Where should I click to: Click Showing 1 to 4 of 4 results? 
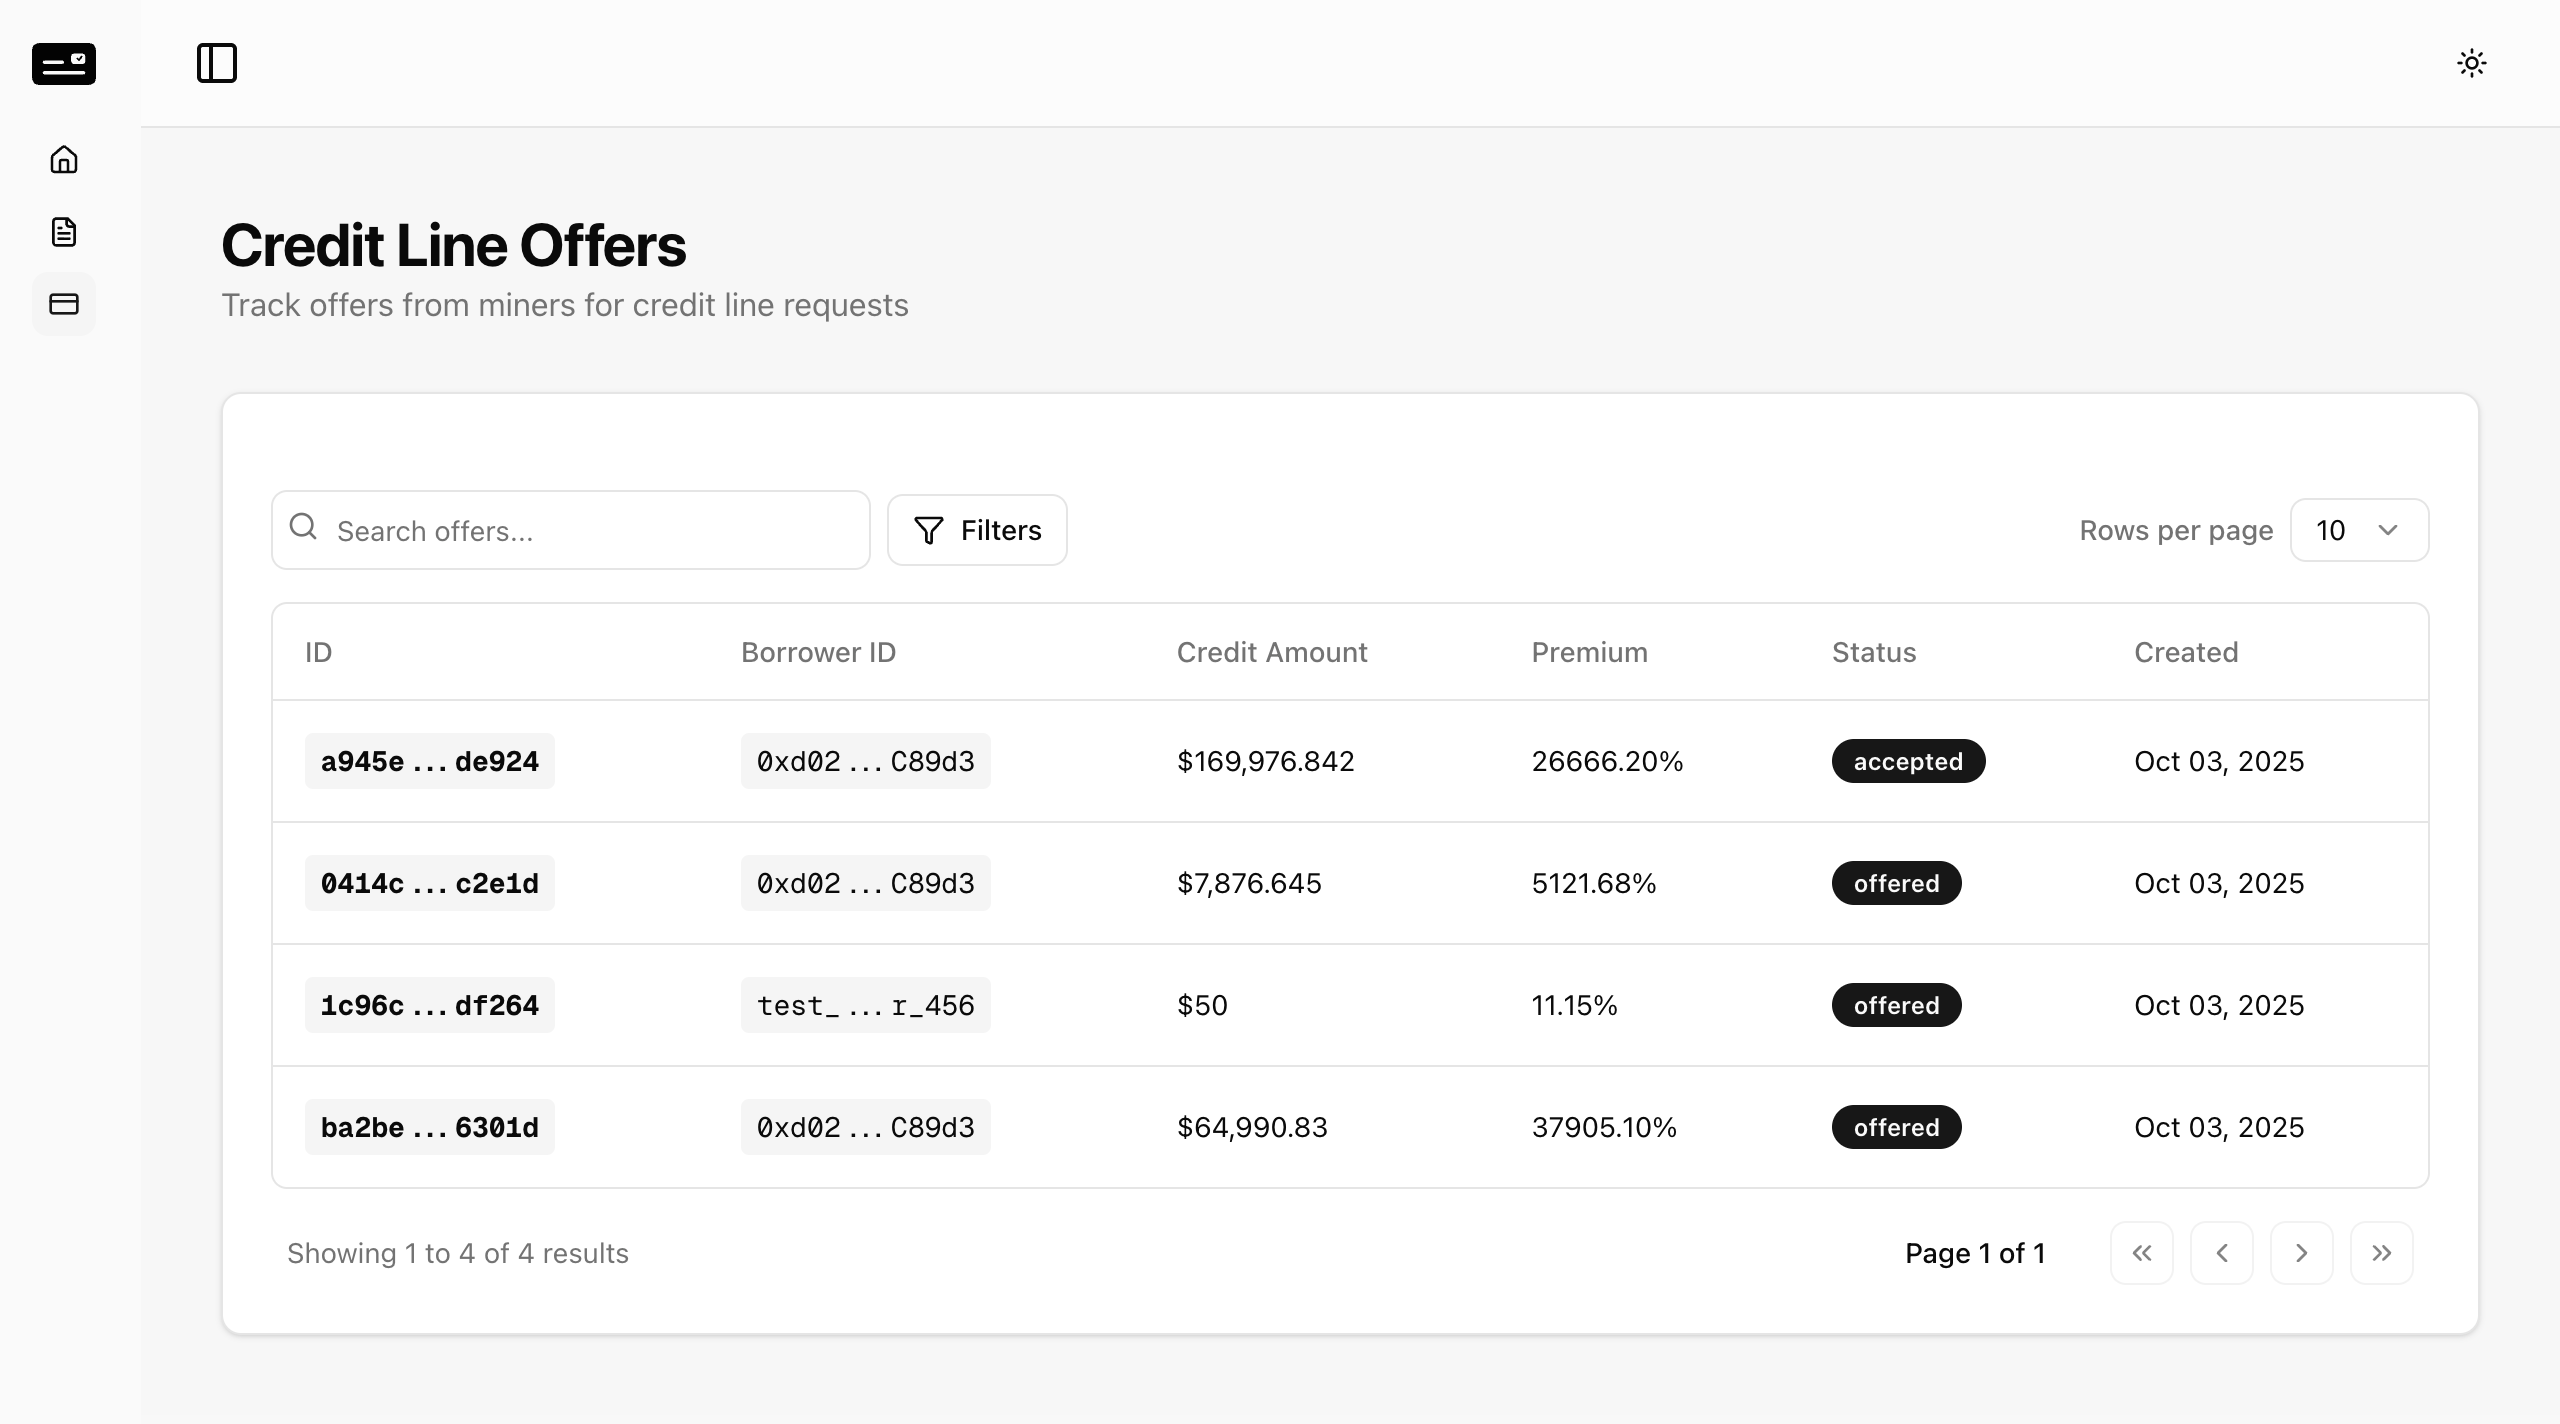coord(458,1253)
